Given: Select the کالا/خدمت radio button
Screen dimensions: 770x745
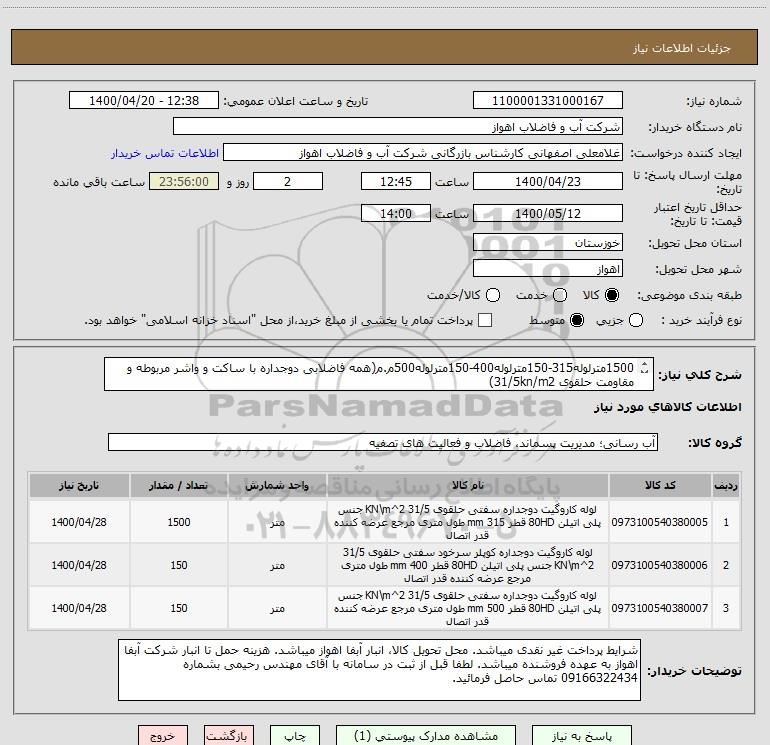Looking at the screenshot, I should tap(493, 295).
